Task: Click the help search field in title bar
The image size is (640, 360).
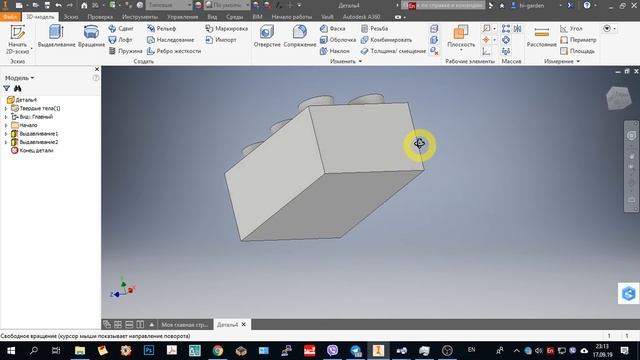Action: (x=447, y=5)
